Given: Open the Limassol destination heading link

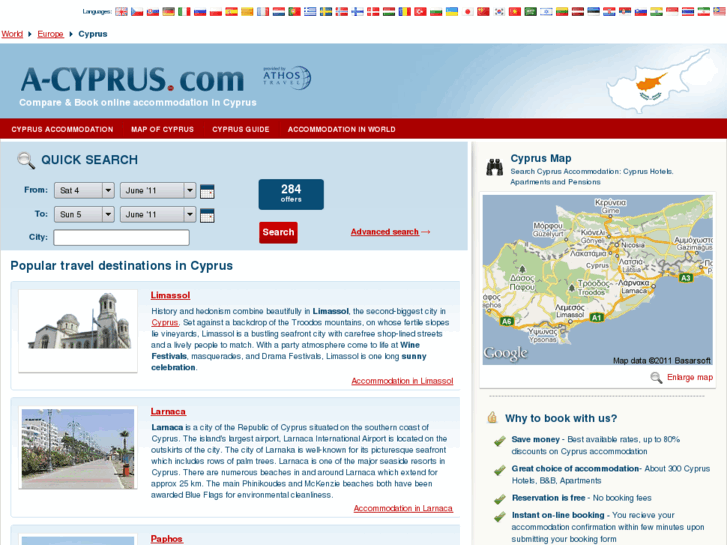Looking at the screenshot, I should (170, 295).
